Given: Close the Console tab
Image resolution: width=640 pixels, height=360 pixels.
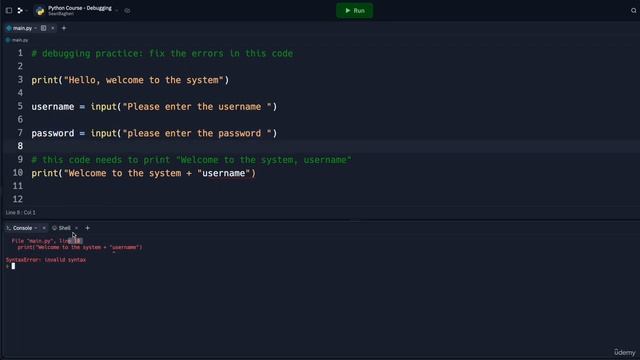Looking at the screenshot, I should pyautogui.click(x=44, y=228).
